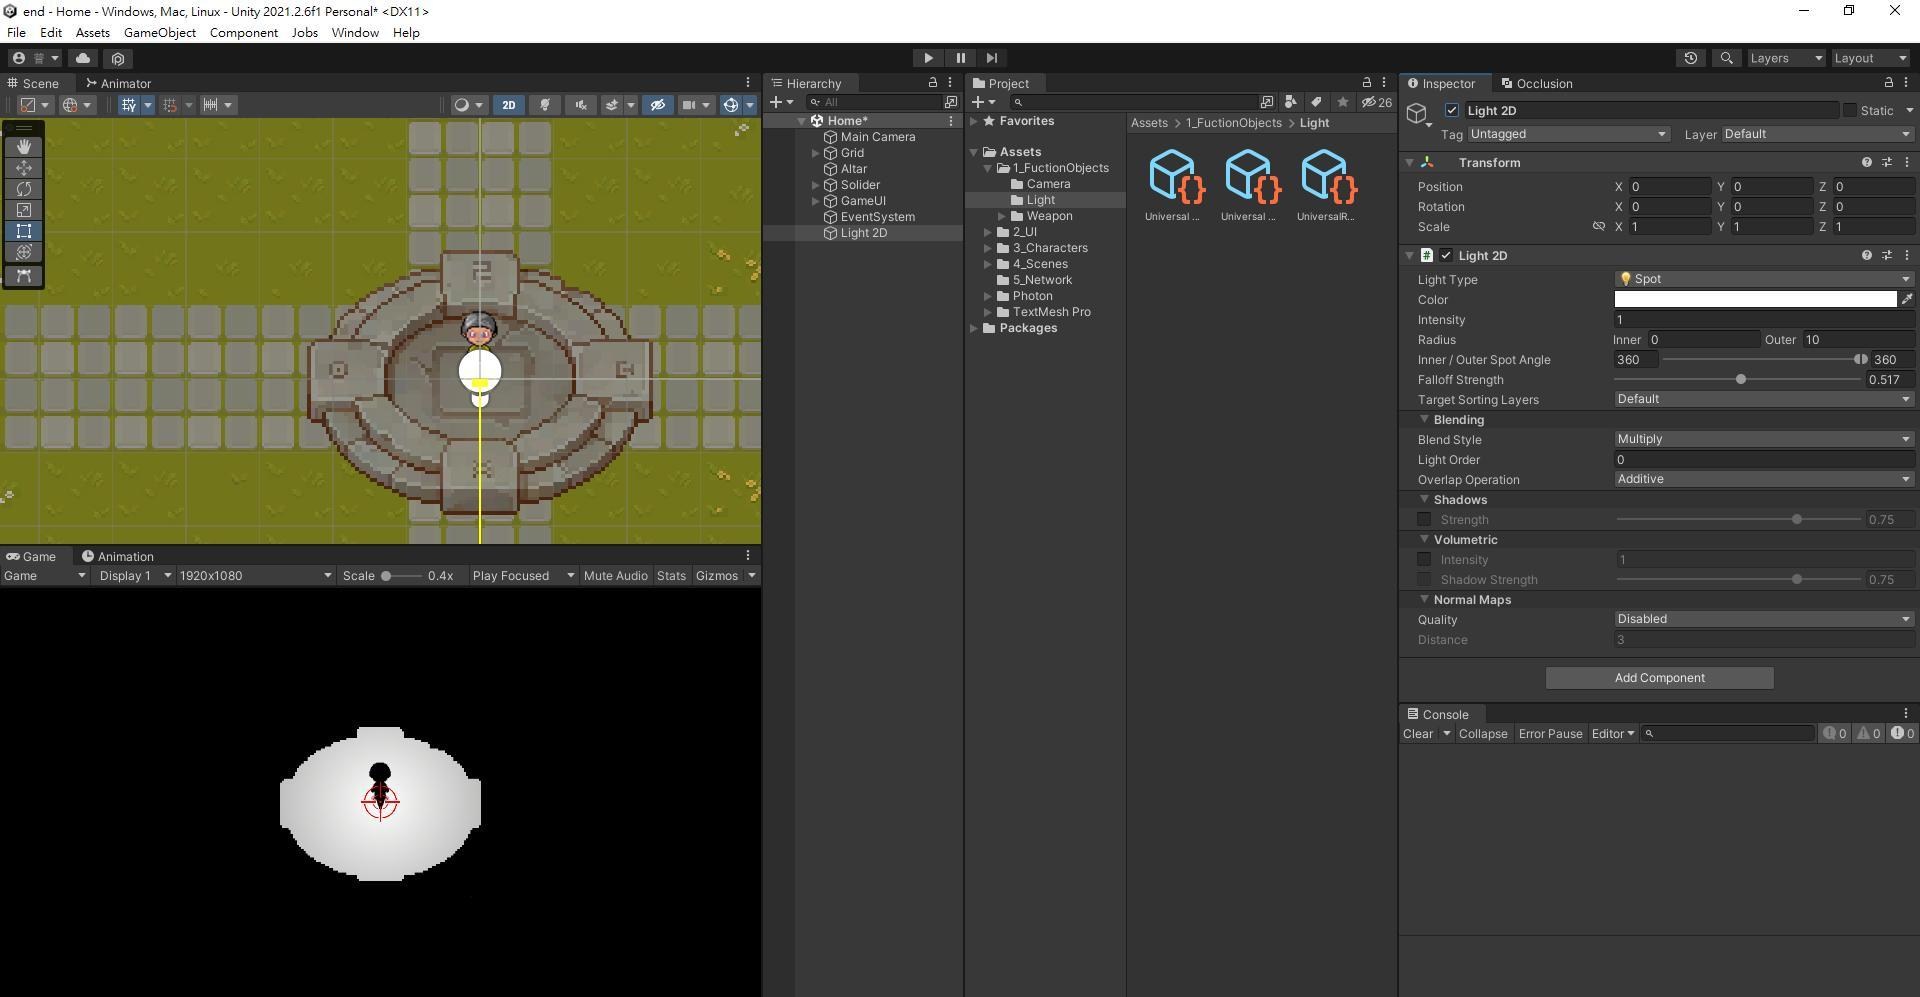Screen dimensions: 1920x997
Task: Open the Light Type Spot dropdown
Action: point(1764,279)
